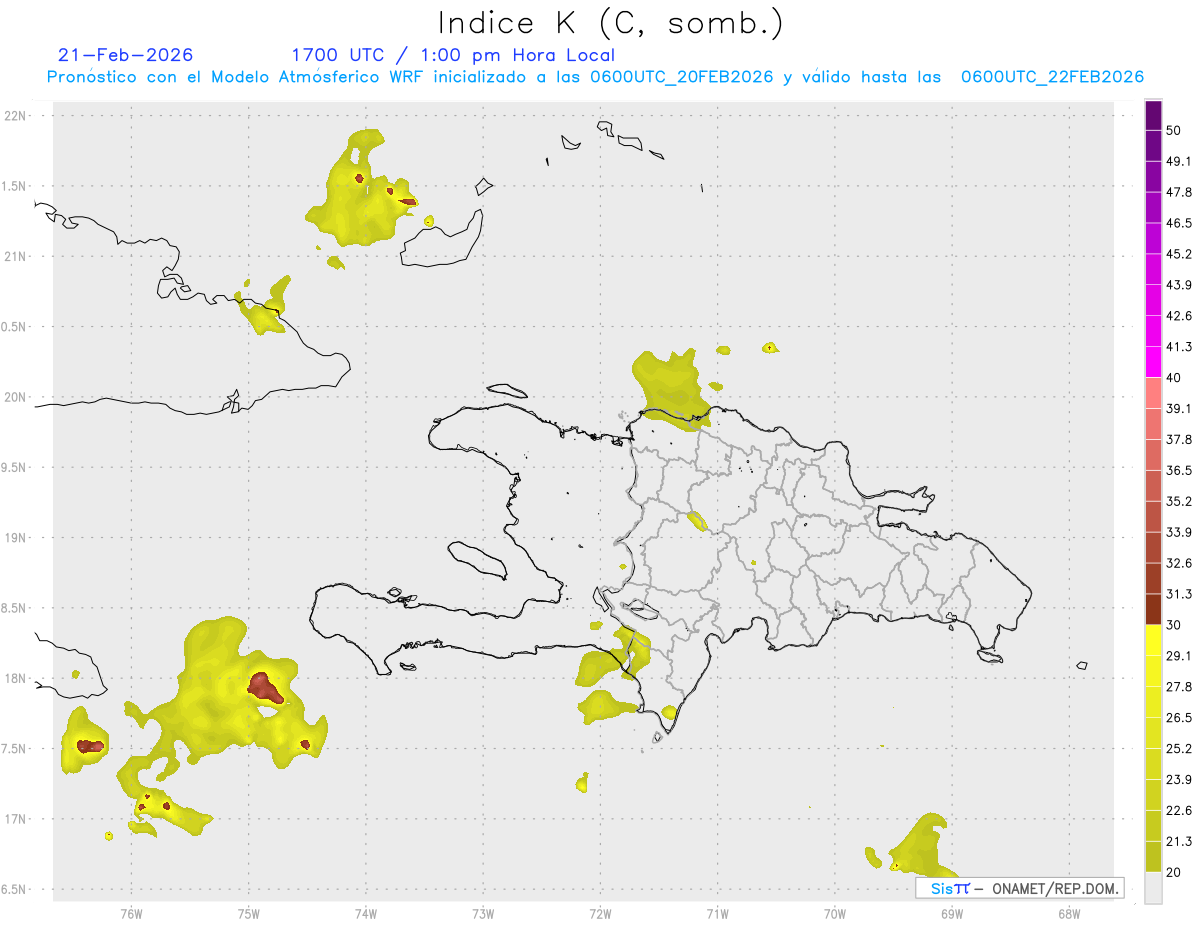Click the '32.6' color scale value
Viewport: 1200px width, 927px height.
[x=1178, y=563]
